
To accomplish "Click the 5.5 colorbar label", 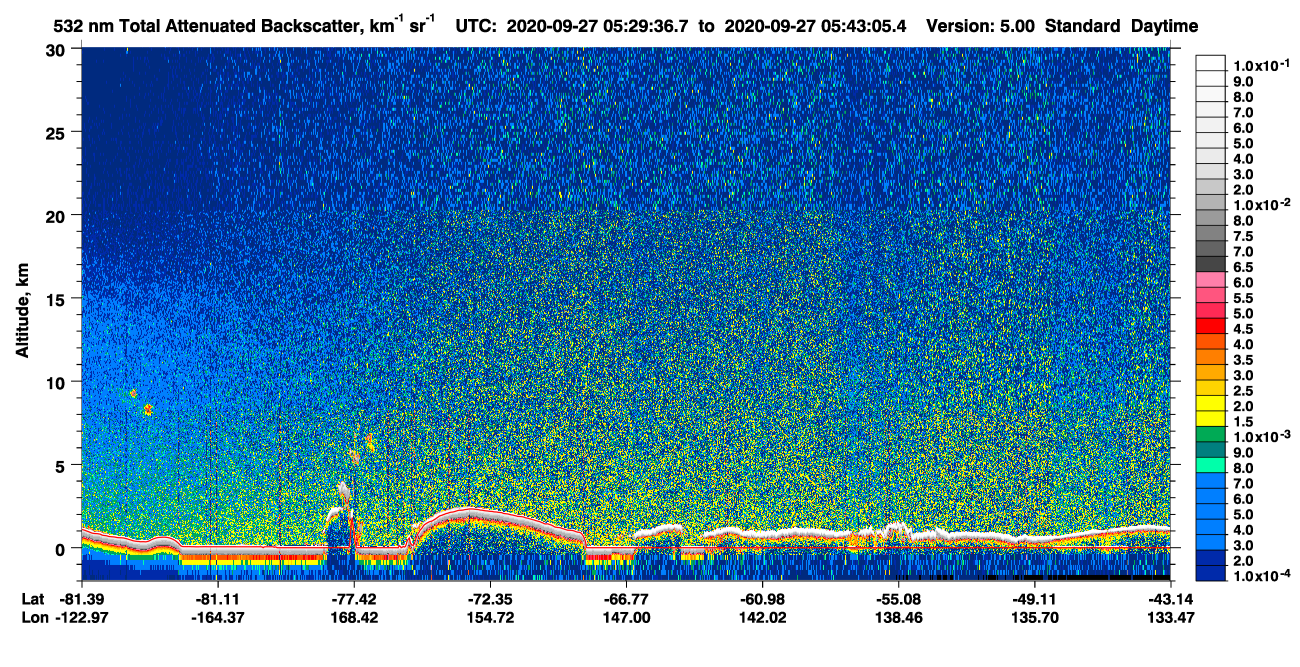I will (1243, 298).
